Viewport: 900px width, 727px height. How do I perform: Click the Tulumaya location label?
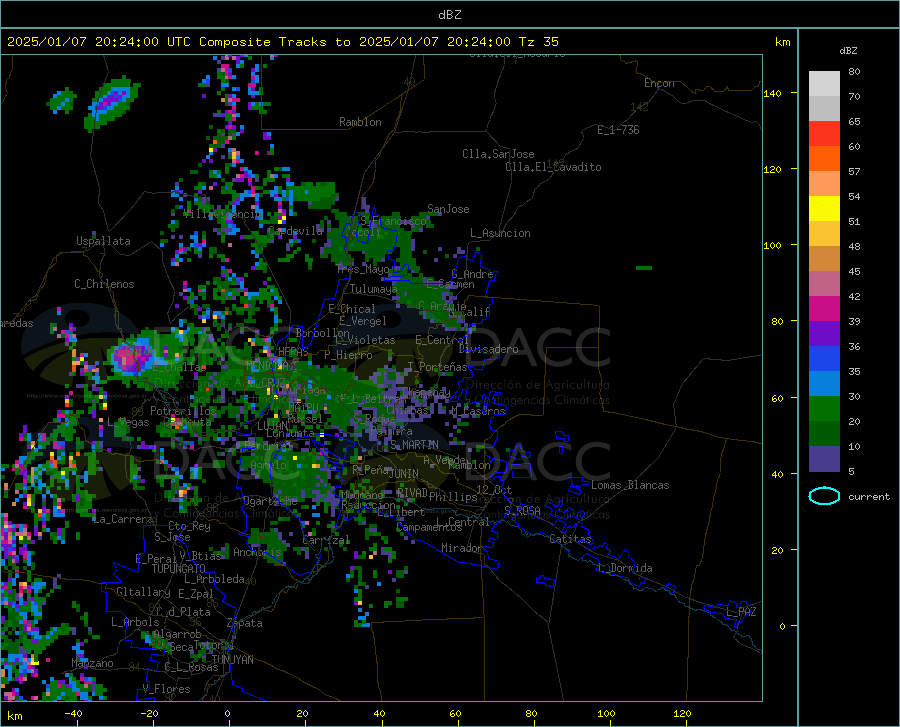(373, 289)
